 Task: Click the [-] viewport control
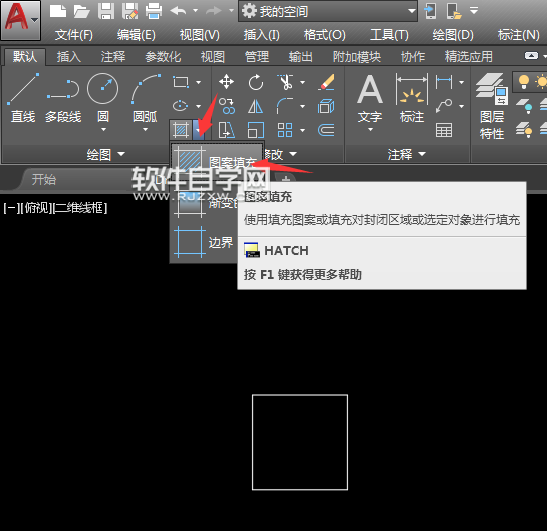12,208
